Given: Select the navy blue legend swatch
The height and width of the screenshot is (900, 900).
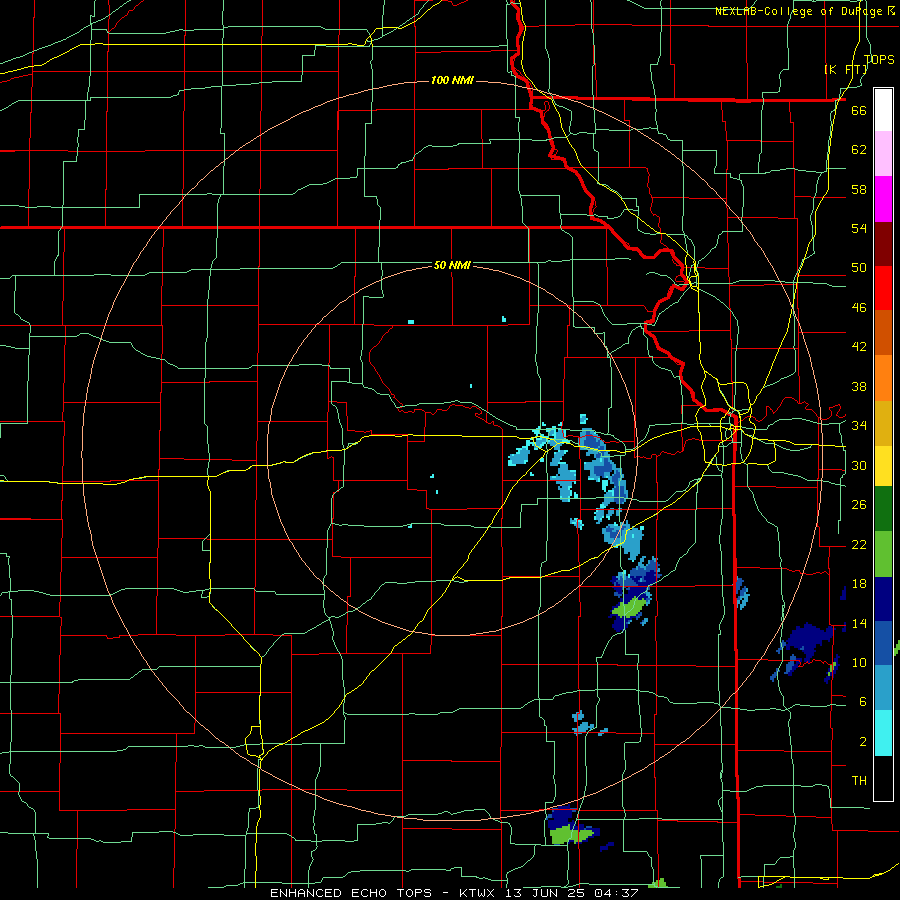Looking at the screenshot, I should (883, 599).
